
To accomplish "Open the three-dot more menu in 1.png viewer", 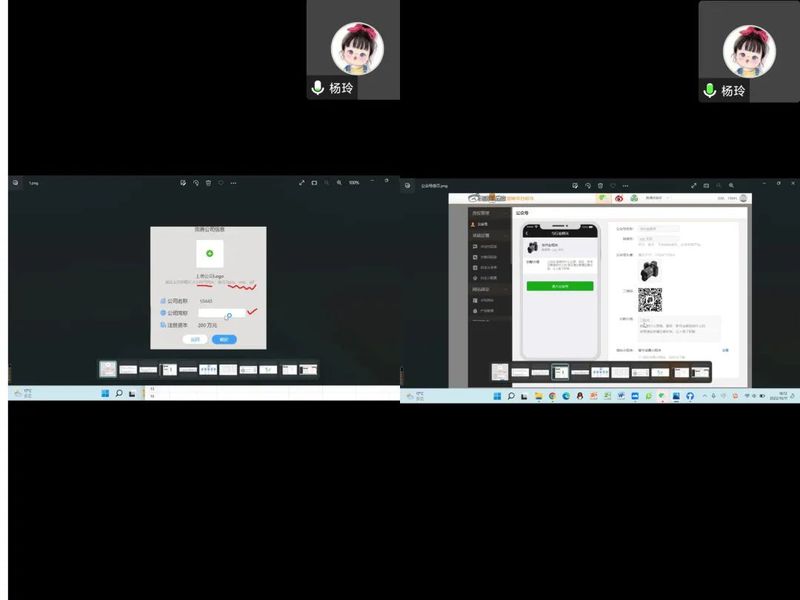I will coord(234,183).
